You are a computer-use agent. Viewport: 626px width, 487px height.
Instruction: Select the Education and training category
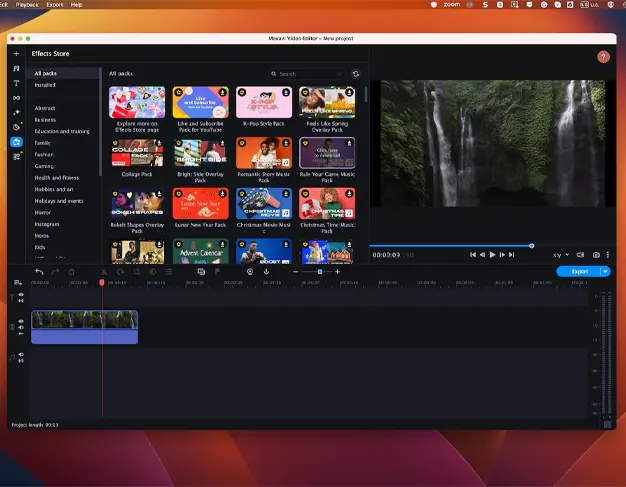[x=62, y=131]
